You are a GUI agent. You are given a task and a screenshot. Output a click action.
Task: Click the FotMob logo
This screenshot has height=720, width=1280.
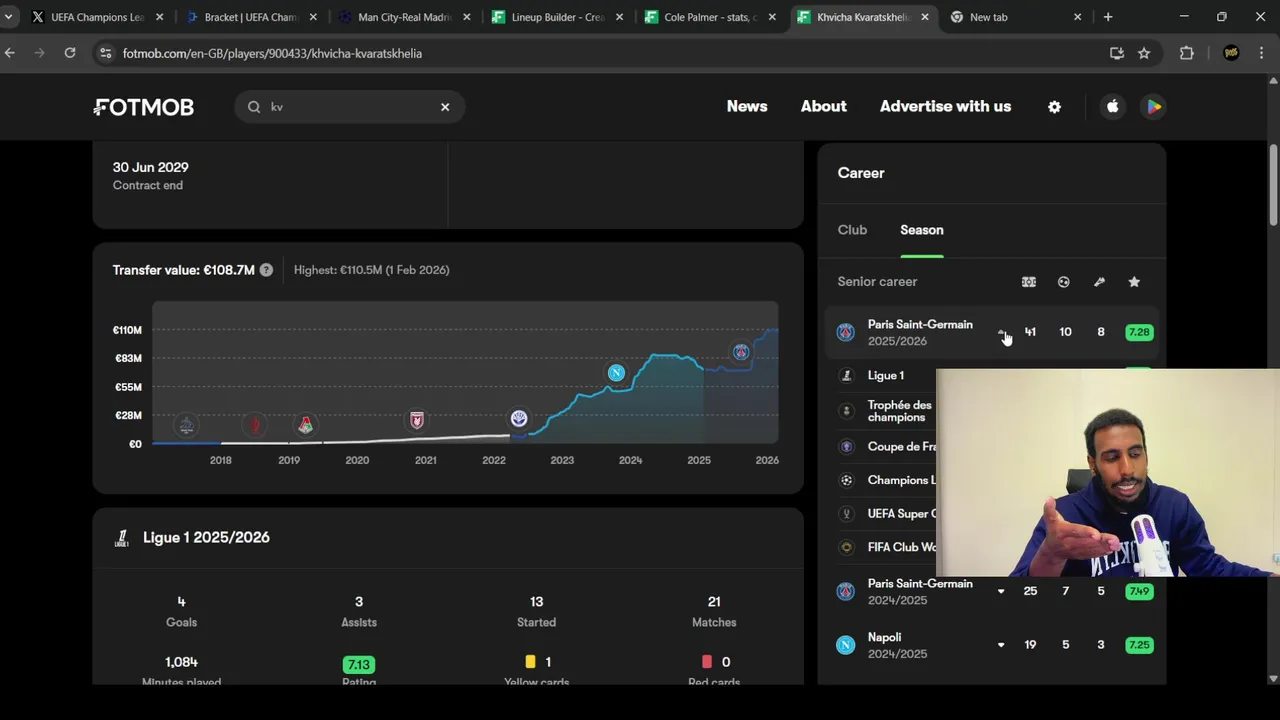click(144, 107)
